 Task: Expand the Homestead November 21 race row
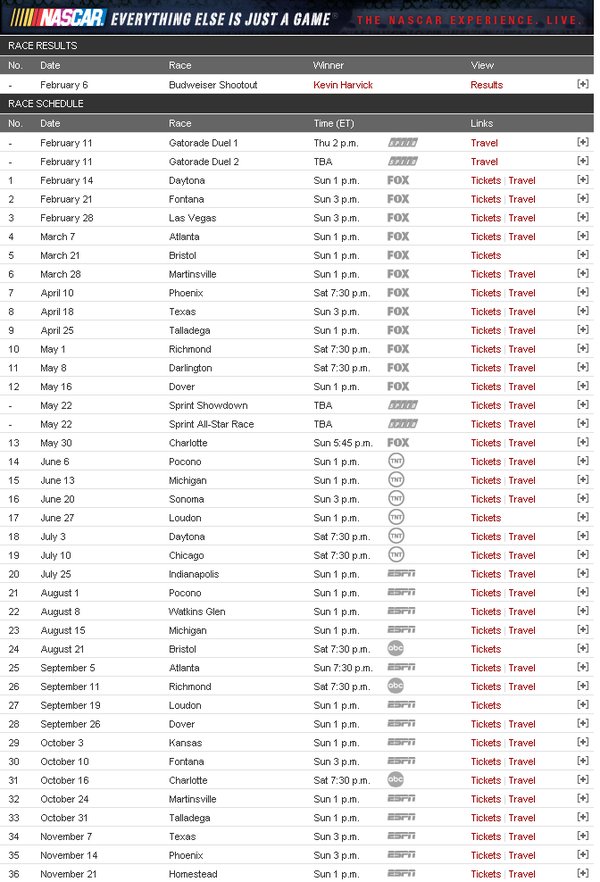click(583, 873)
